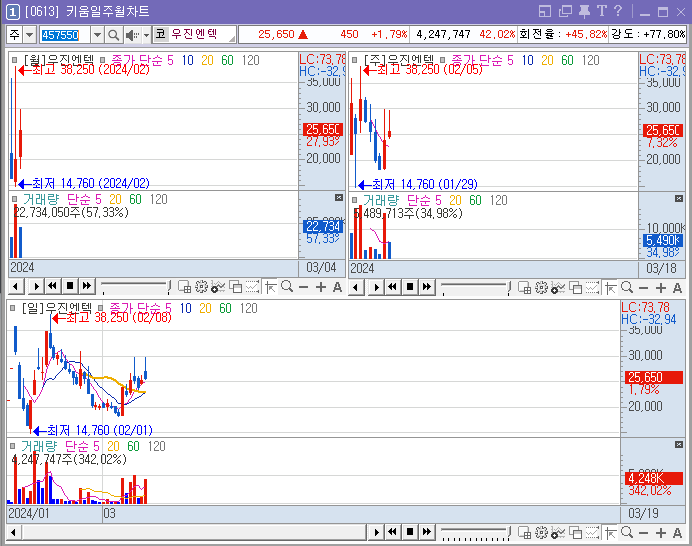Close the weekly chart volume panel
The image size is (692, 546).
pos(679,199)
